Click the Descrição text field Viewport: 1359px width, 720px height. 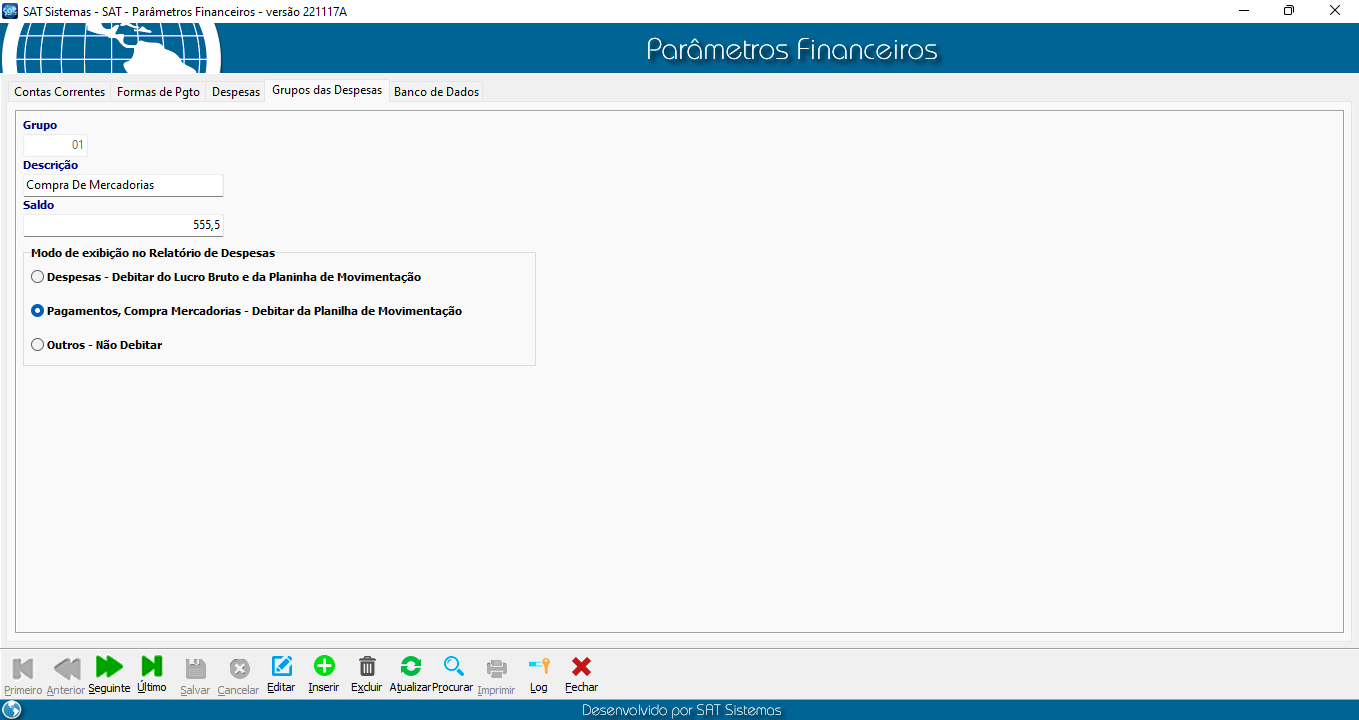point(123,185)
